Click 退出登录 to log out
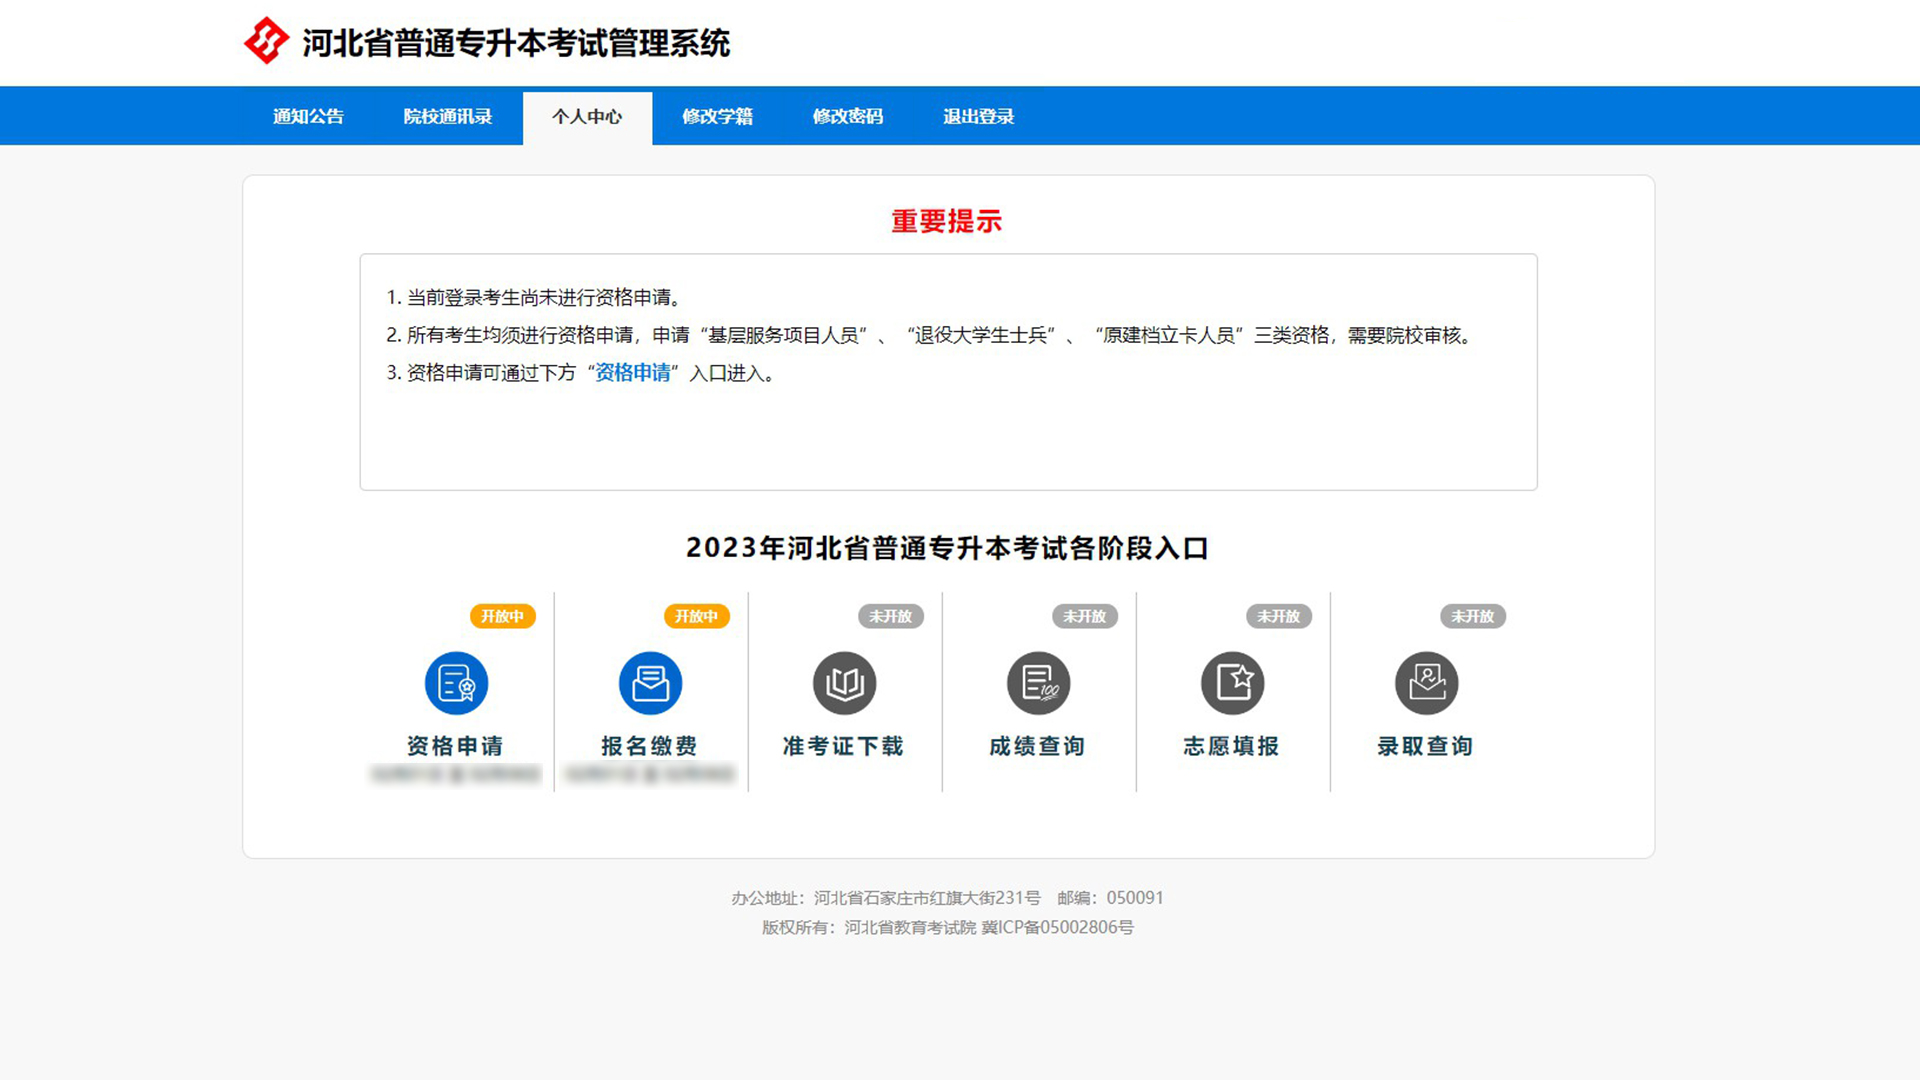The width and height of the screenshot is (1920, 1080). point(978,117)
